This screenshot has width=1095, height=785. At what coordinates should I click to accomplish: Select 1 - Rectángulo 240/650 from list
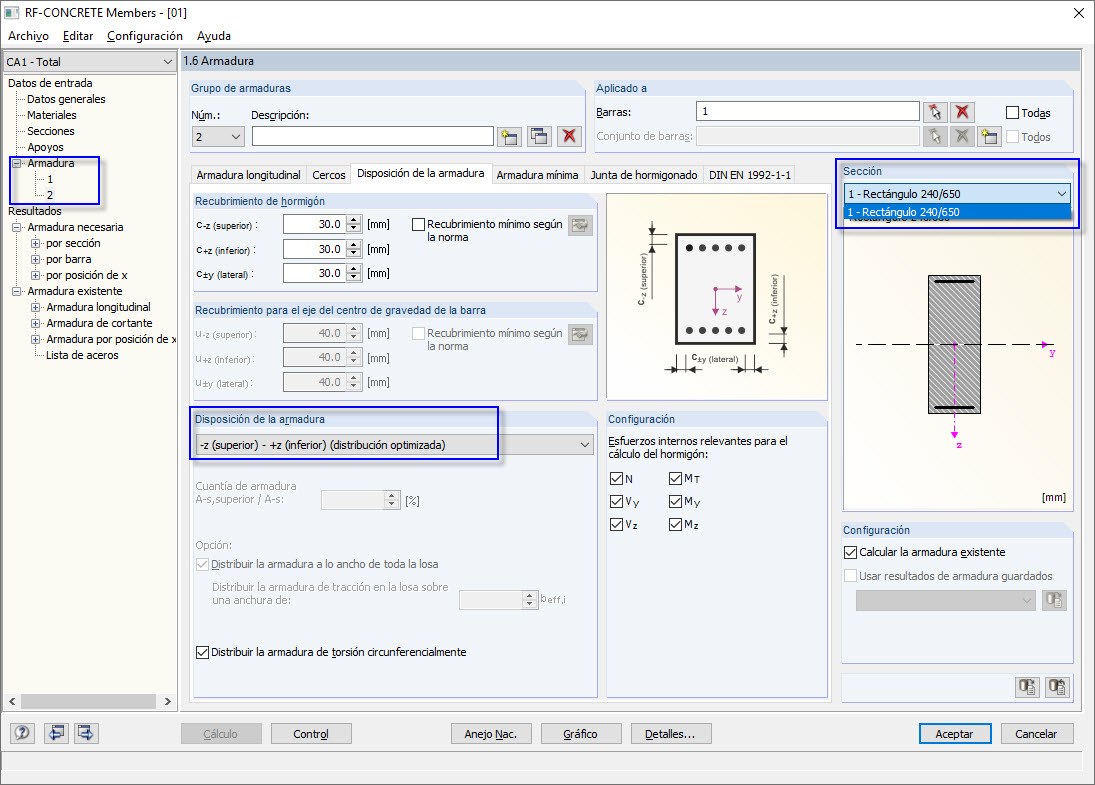click(x=957, y=212)
